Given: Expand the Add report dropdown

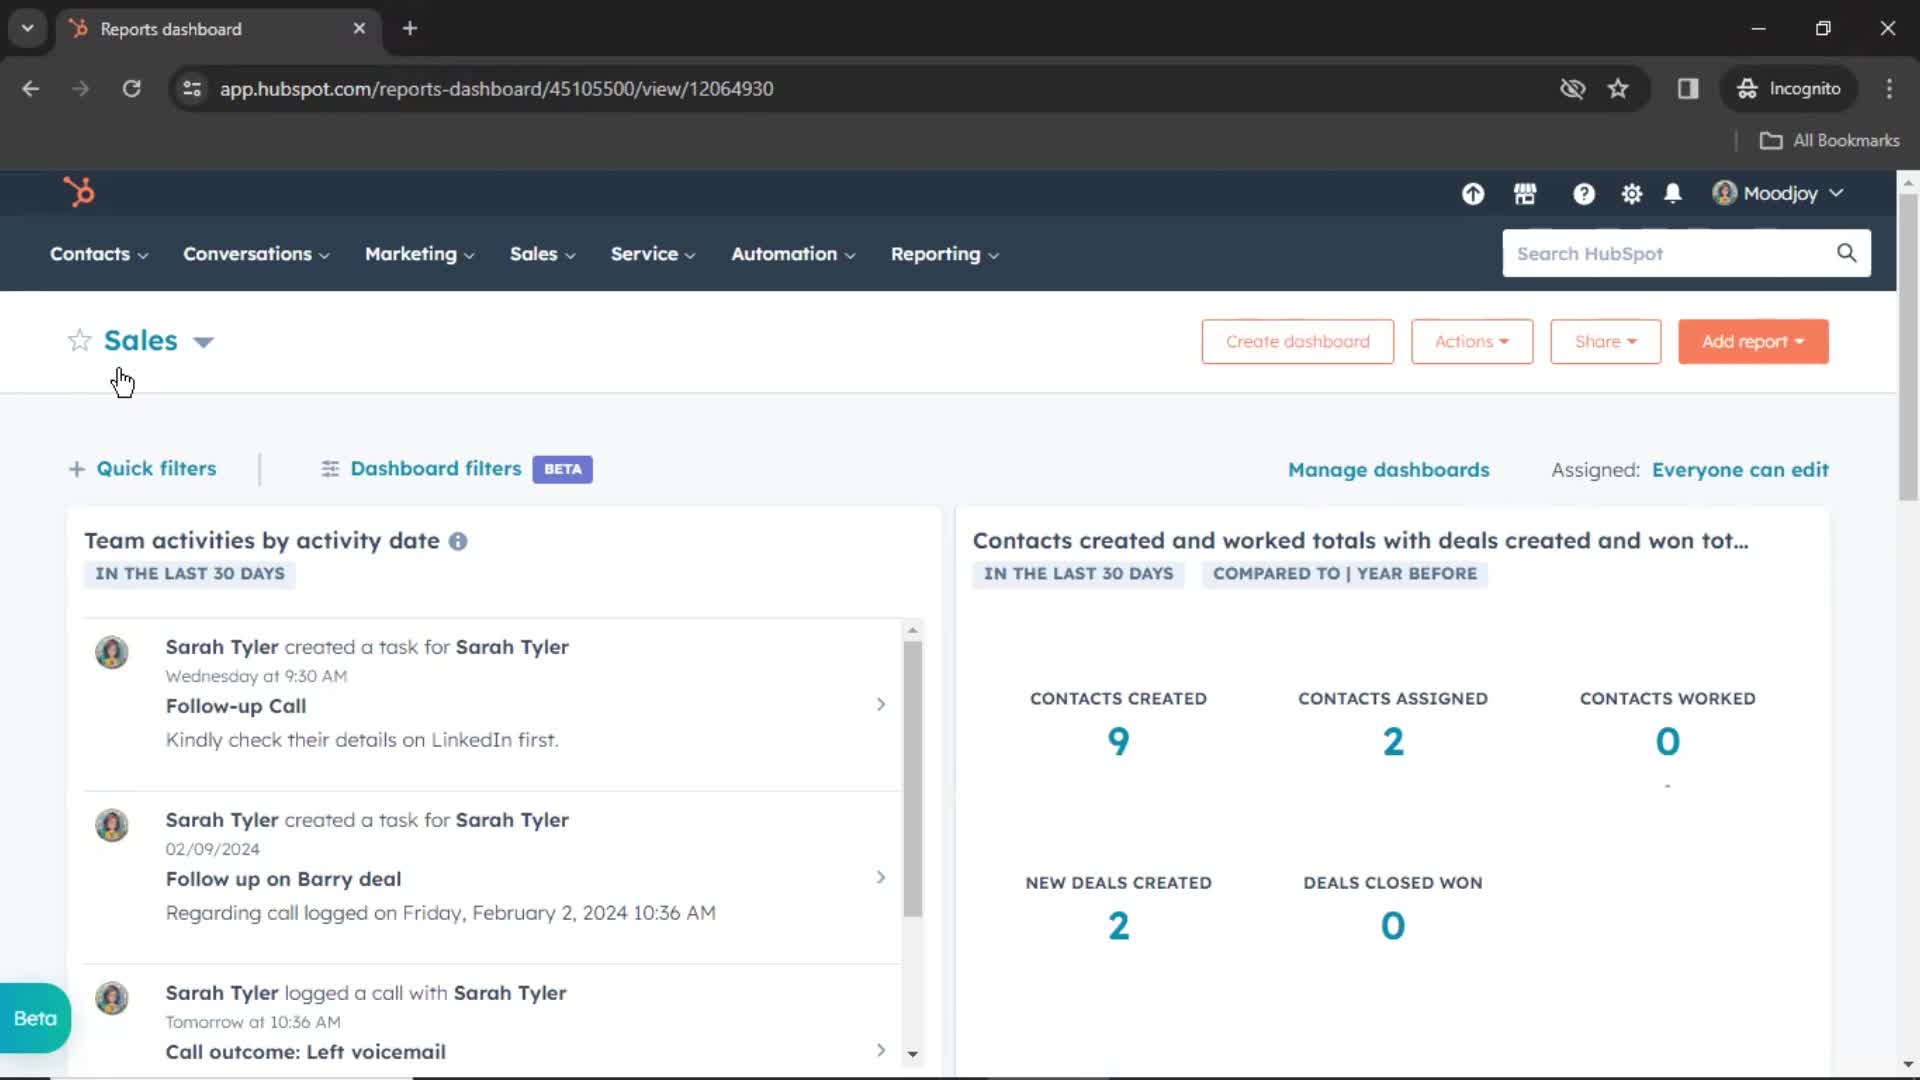Looking at the screenshot, I should 1753,342.
